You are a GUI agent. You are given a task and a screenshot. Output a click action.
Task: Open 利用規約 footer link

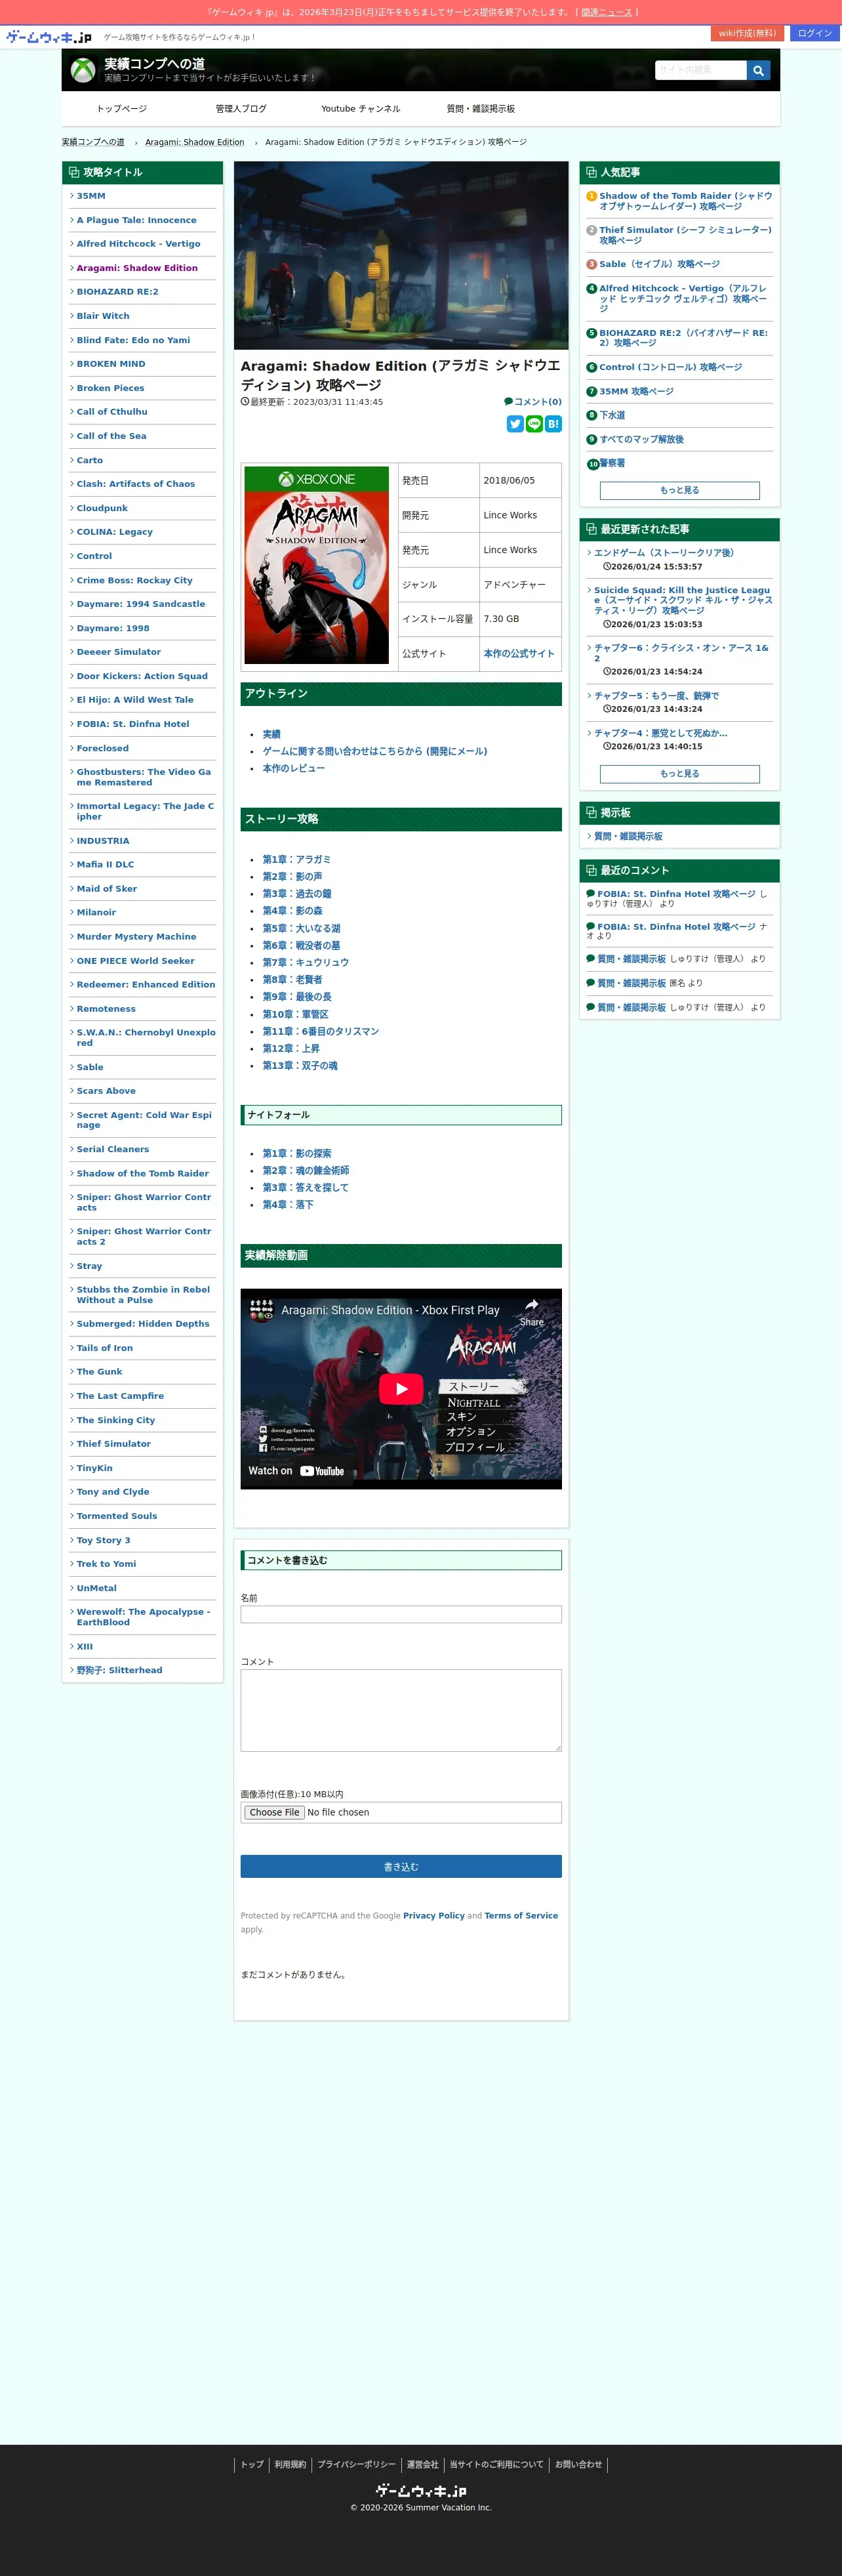point(290,2465)
